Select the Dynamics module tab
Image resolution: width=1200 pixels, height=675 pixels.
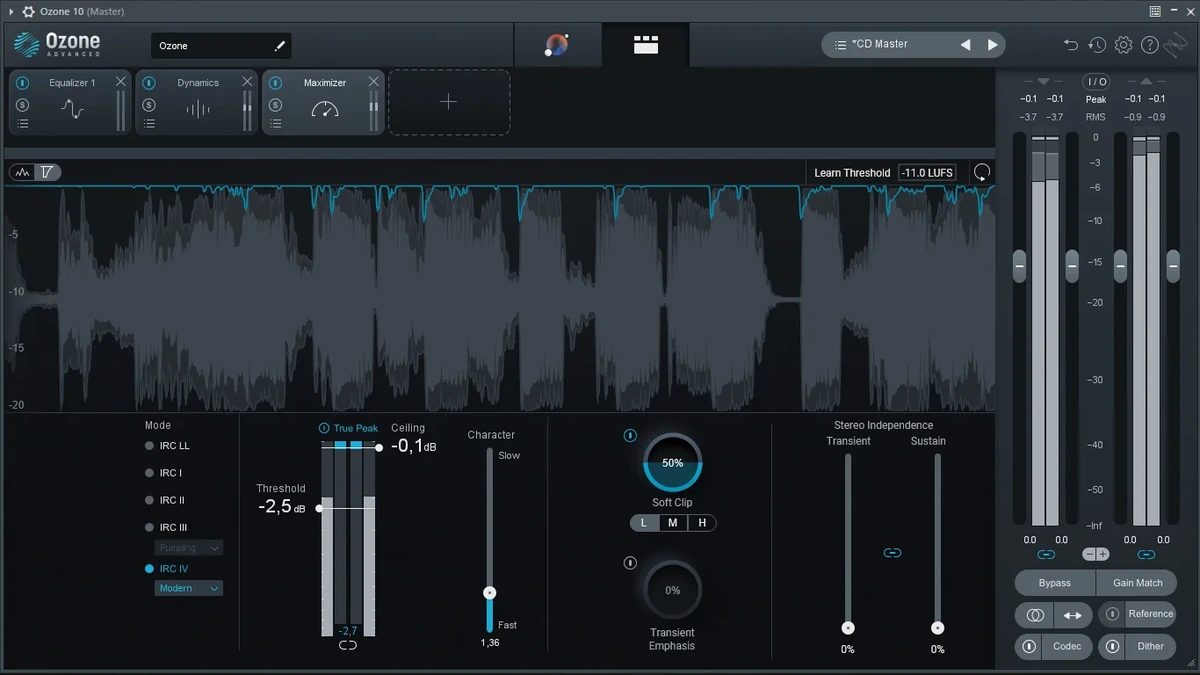198,102
